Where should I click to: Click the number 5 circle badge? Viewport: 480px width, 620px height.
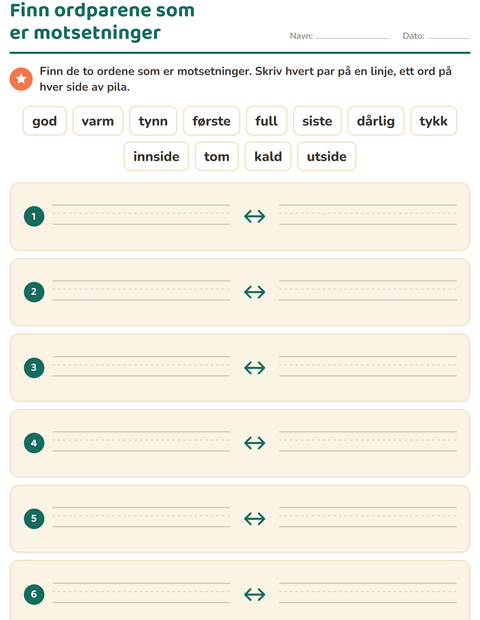(34, 518)
